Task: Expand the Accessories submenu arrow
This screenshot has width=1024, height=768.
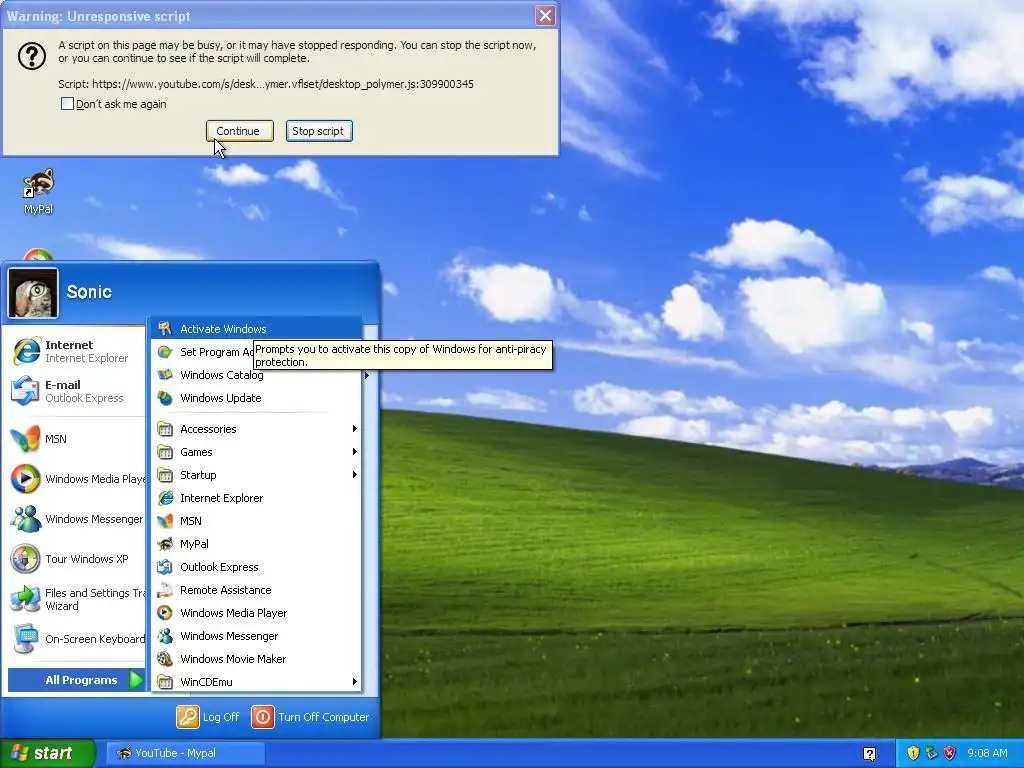Action: pos(355,429)
